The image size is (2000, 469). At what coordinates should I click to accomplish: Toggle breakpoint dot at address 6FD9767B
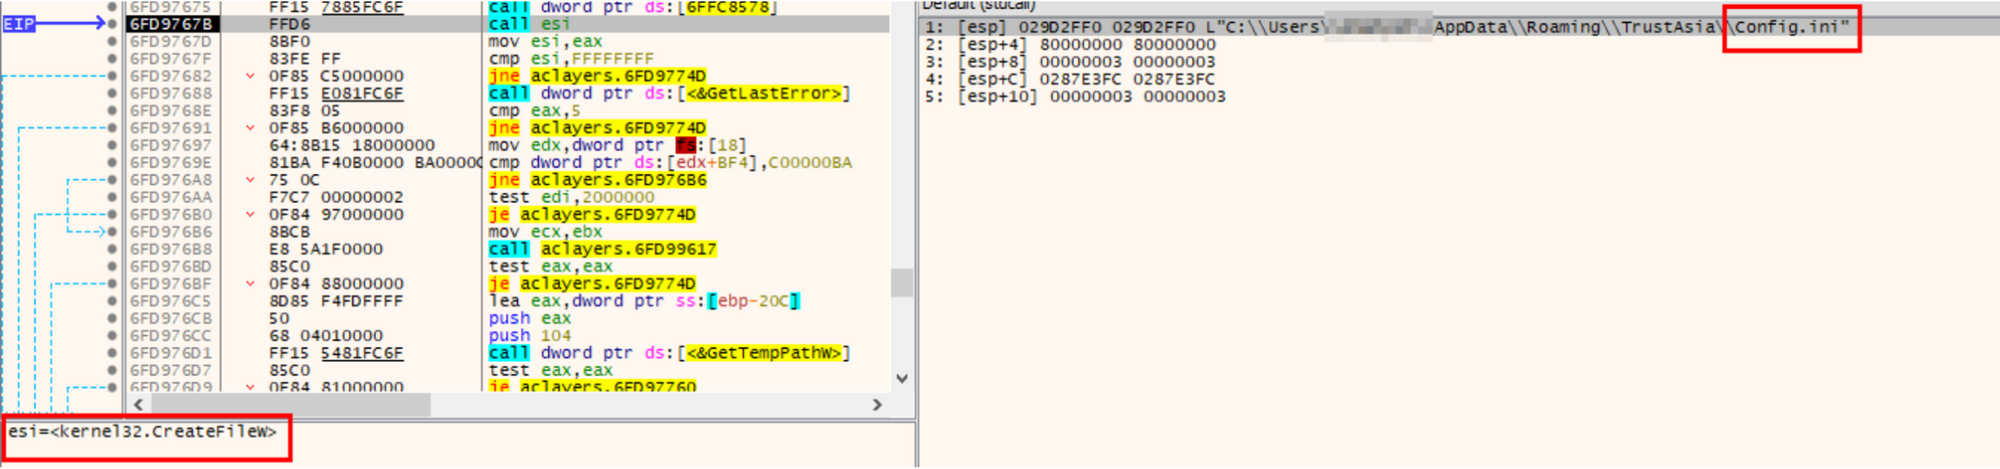click(x=112, y=24)
